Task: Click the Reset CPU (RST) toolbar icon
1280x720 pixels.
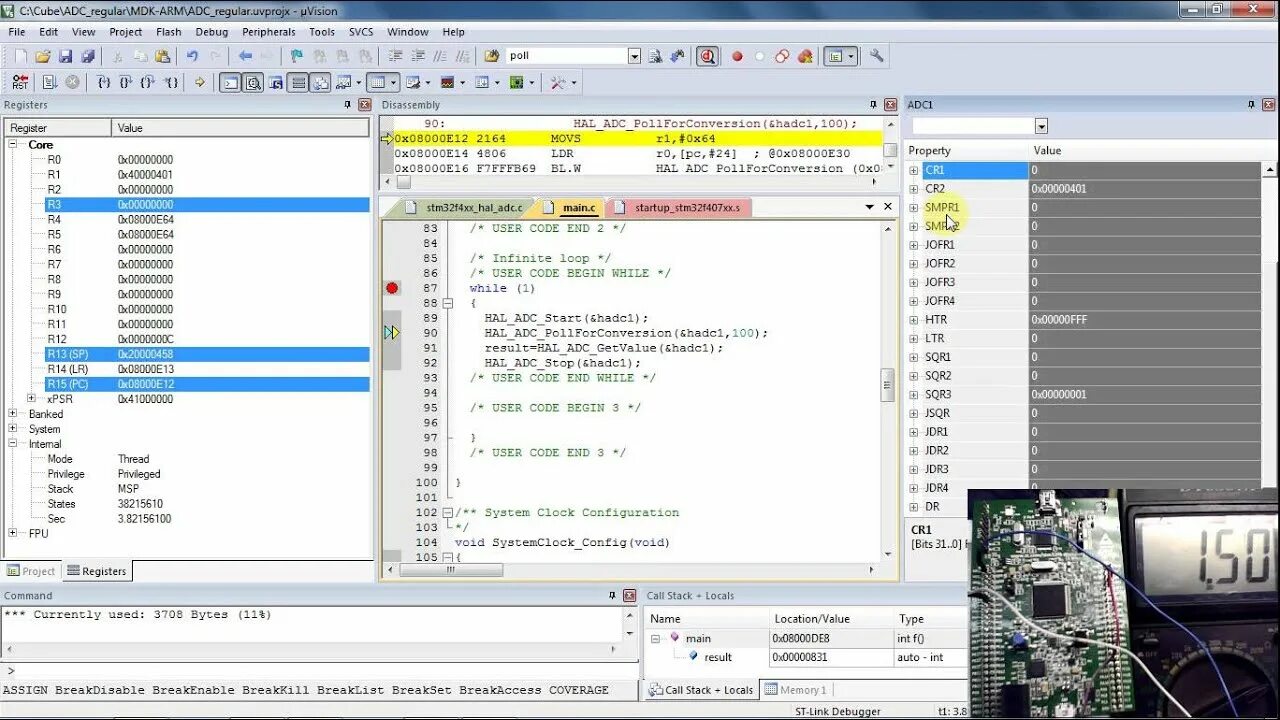Action: [20, 82]
